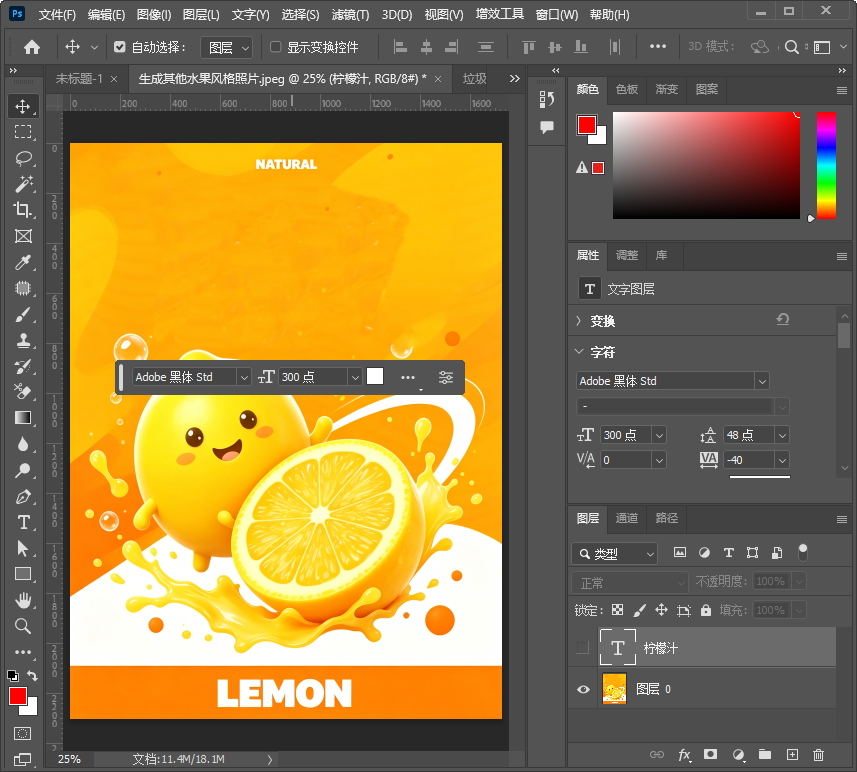Go to the Home screen icon
The height and width of the screenshot is (772, 857).
pos(32,48)
